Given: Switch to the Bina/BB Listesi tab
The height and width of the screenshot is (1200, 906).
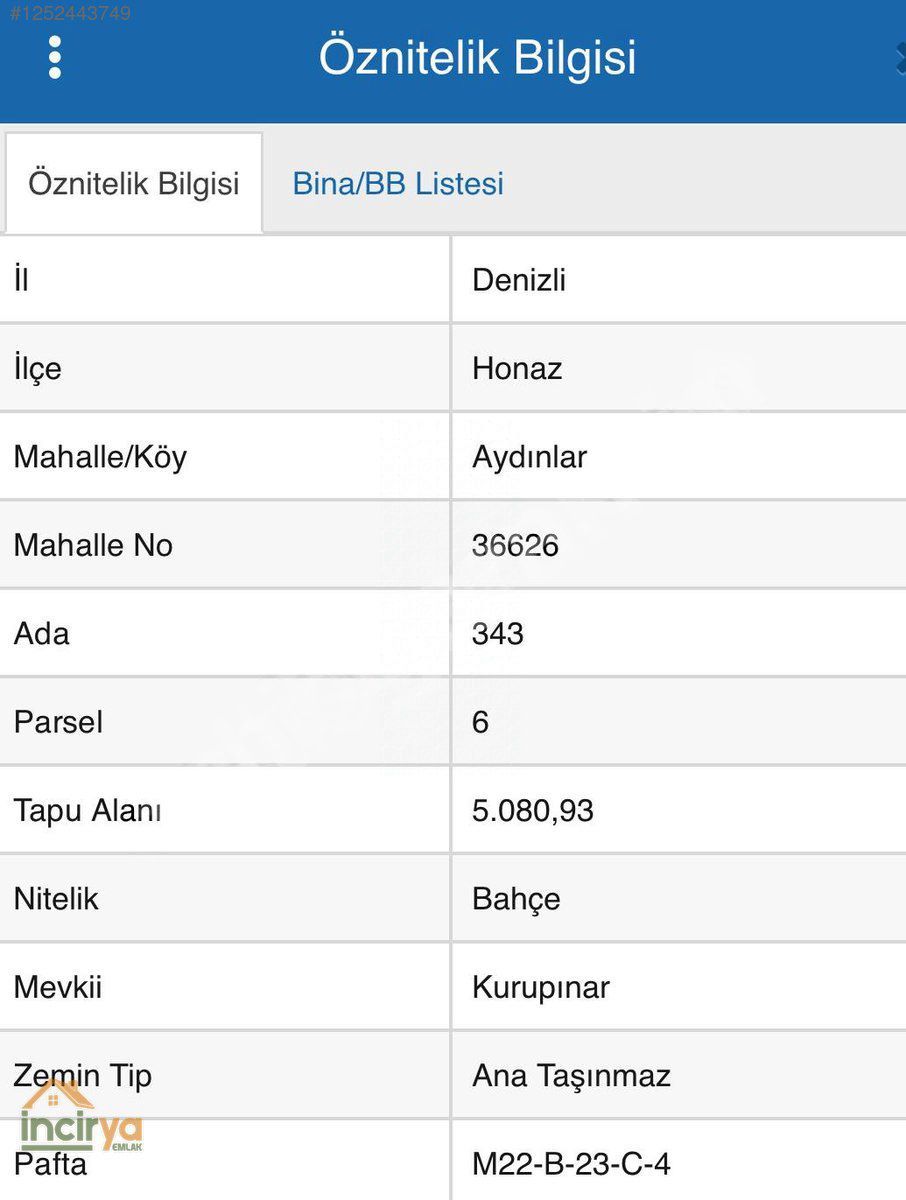Looking at the screenshot, I should pyautogui.click(x=398, y=184).
